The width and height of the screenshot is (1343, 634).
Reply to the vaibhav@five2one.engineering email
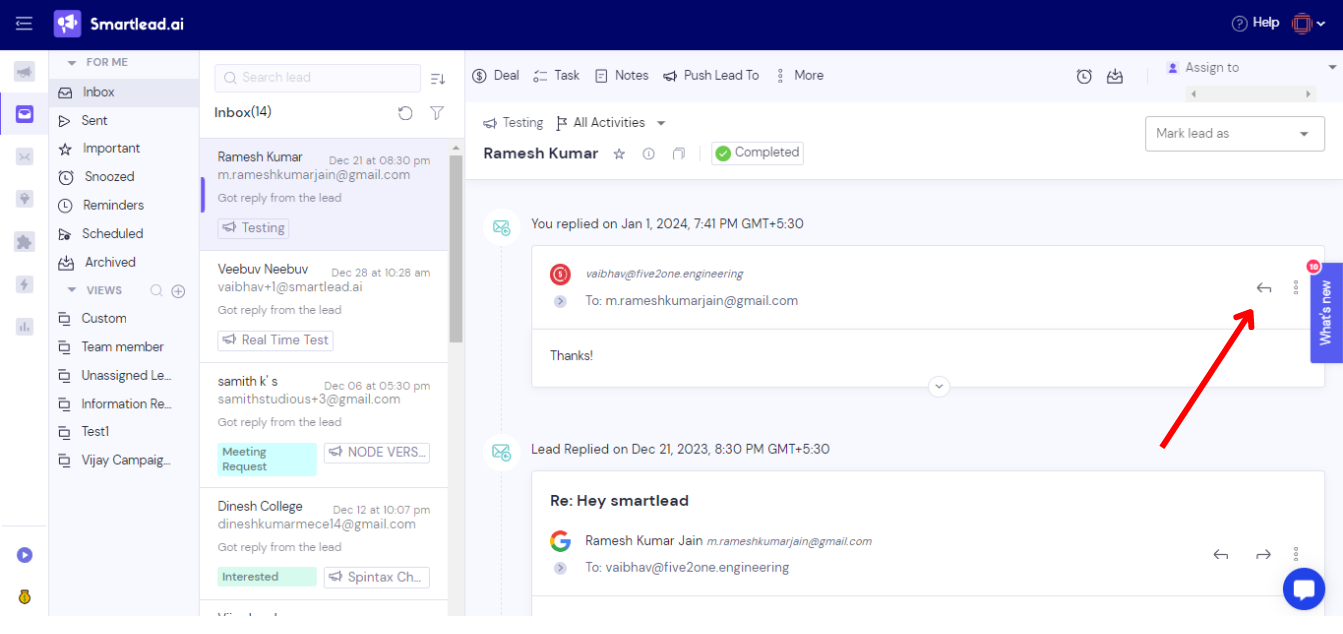(x=1263, y=287)
